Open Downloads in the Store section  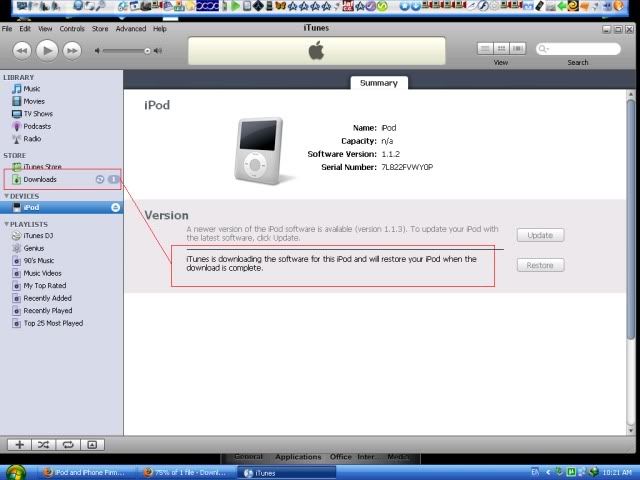click(x=40, y=179)
